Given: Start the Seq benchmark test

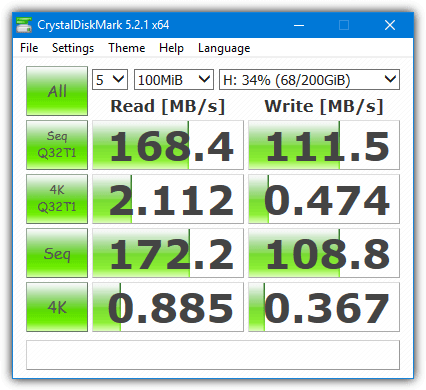Looking at the screenshot, I should pos(57,253).
